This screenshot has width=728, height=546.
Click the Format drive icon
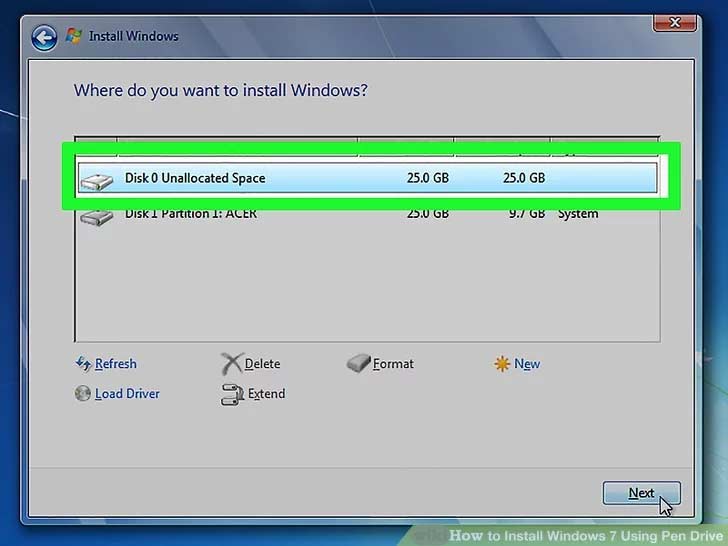click(358, 363)
